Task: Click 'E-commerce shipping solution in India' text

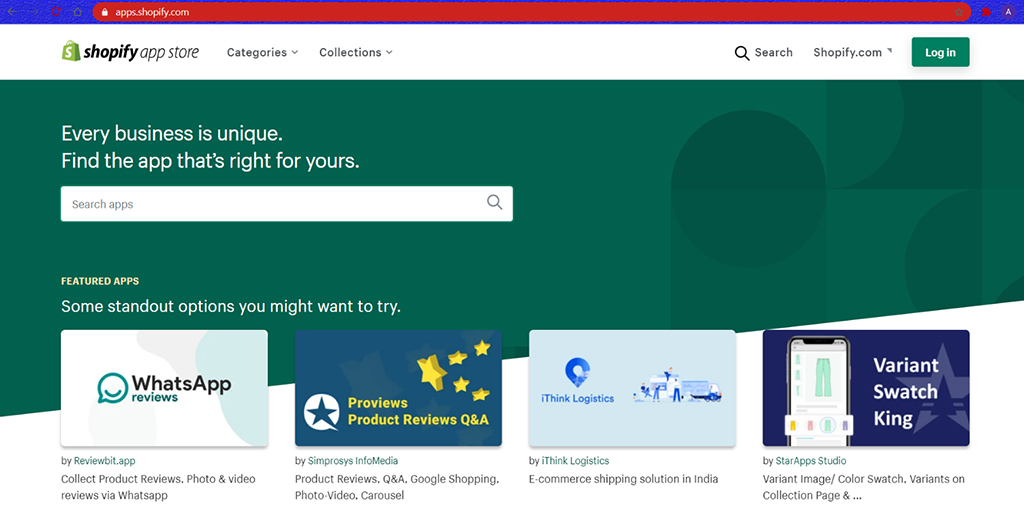Action: (623, 479)
